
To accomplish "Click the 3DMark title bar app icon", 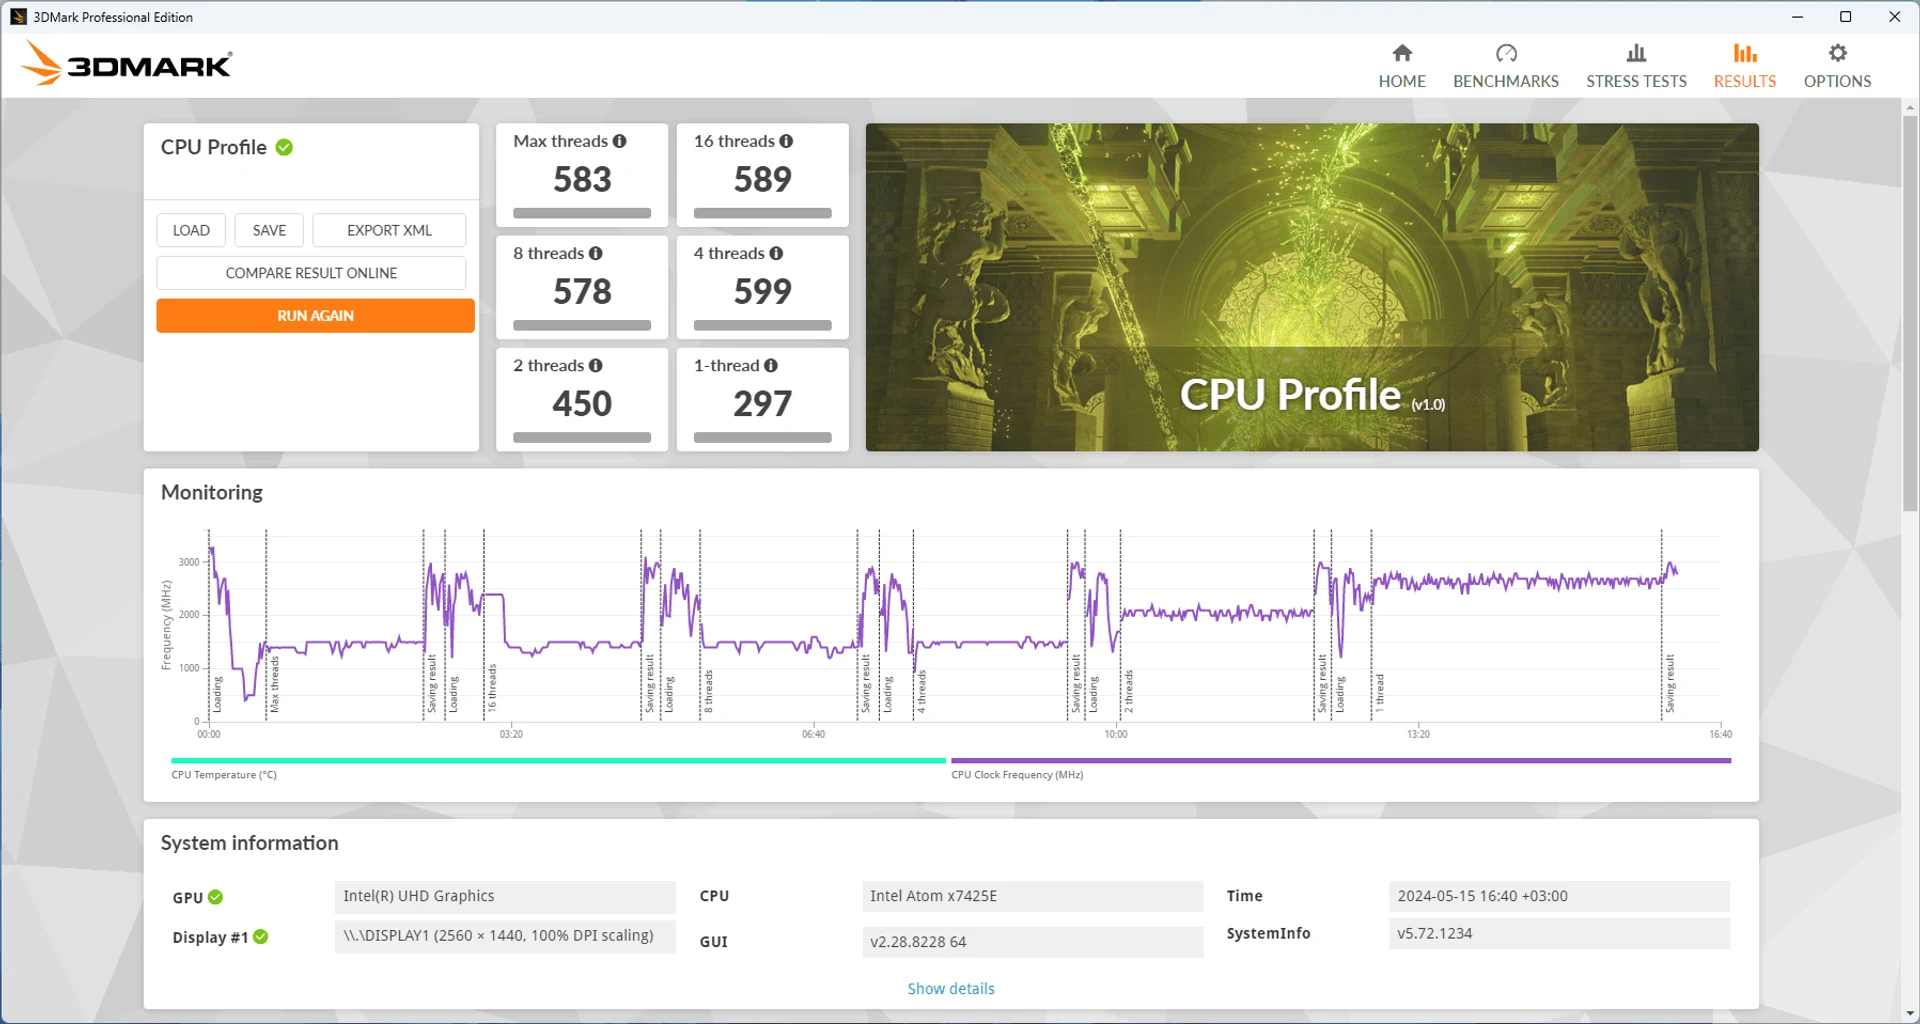I will 18,17.
